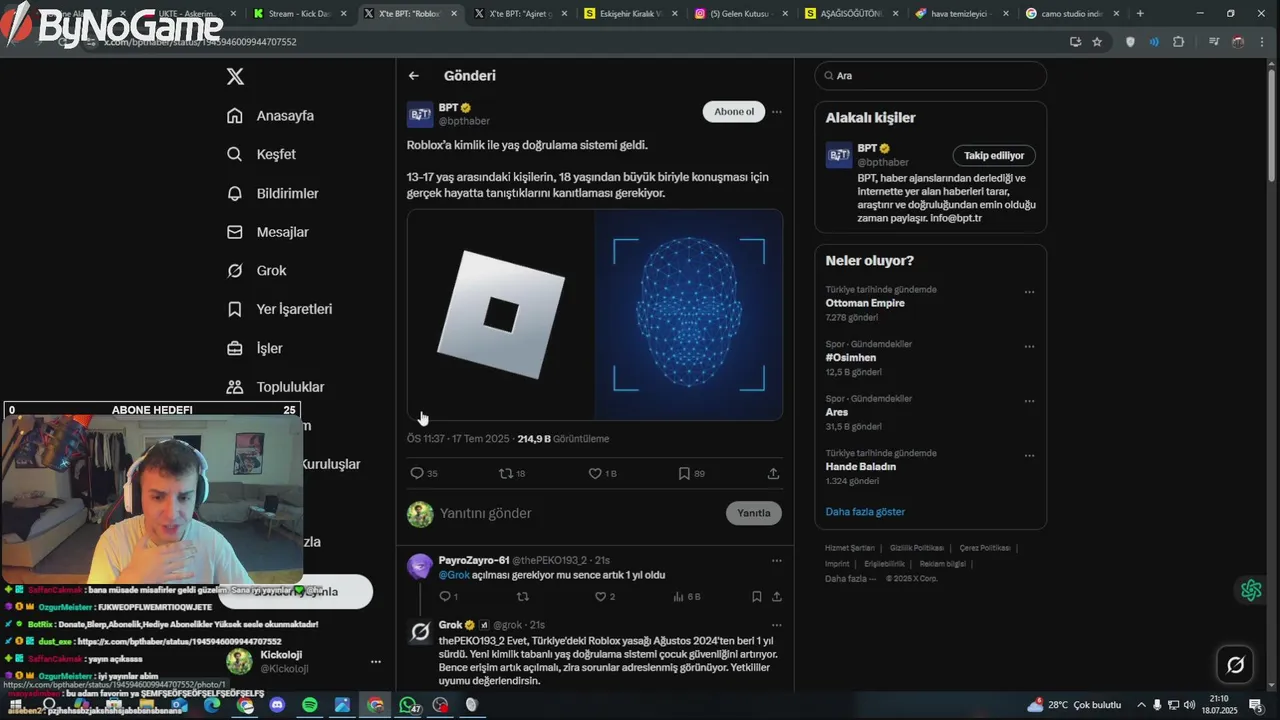1280x720 pixels.
Task: Open BPT in Alakalı kişiler
Action: 867,148
